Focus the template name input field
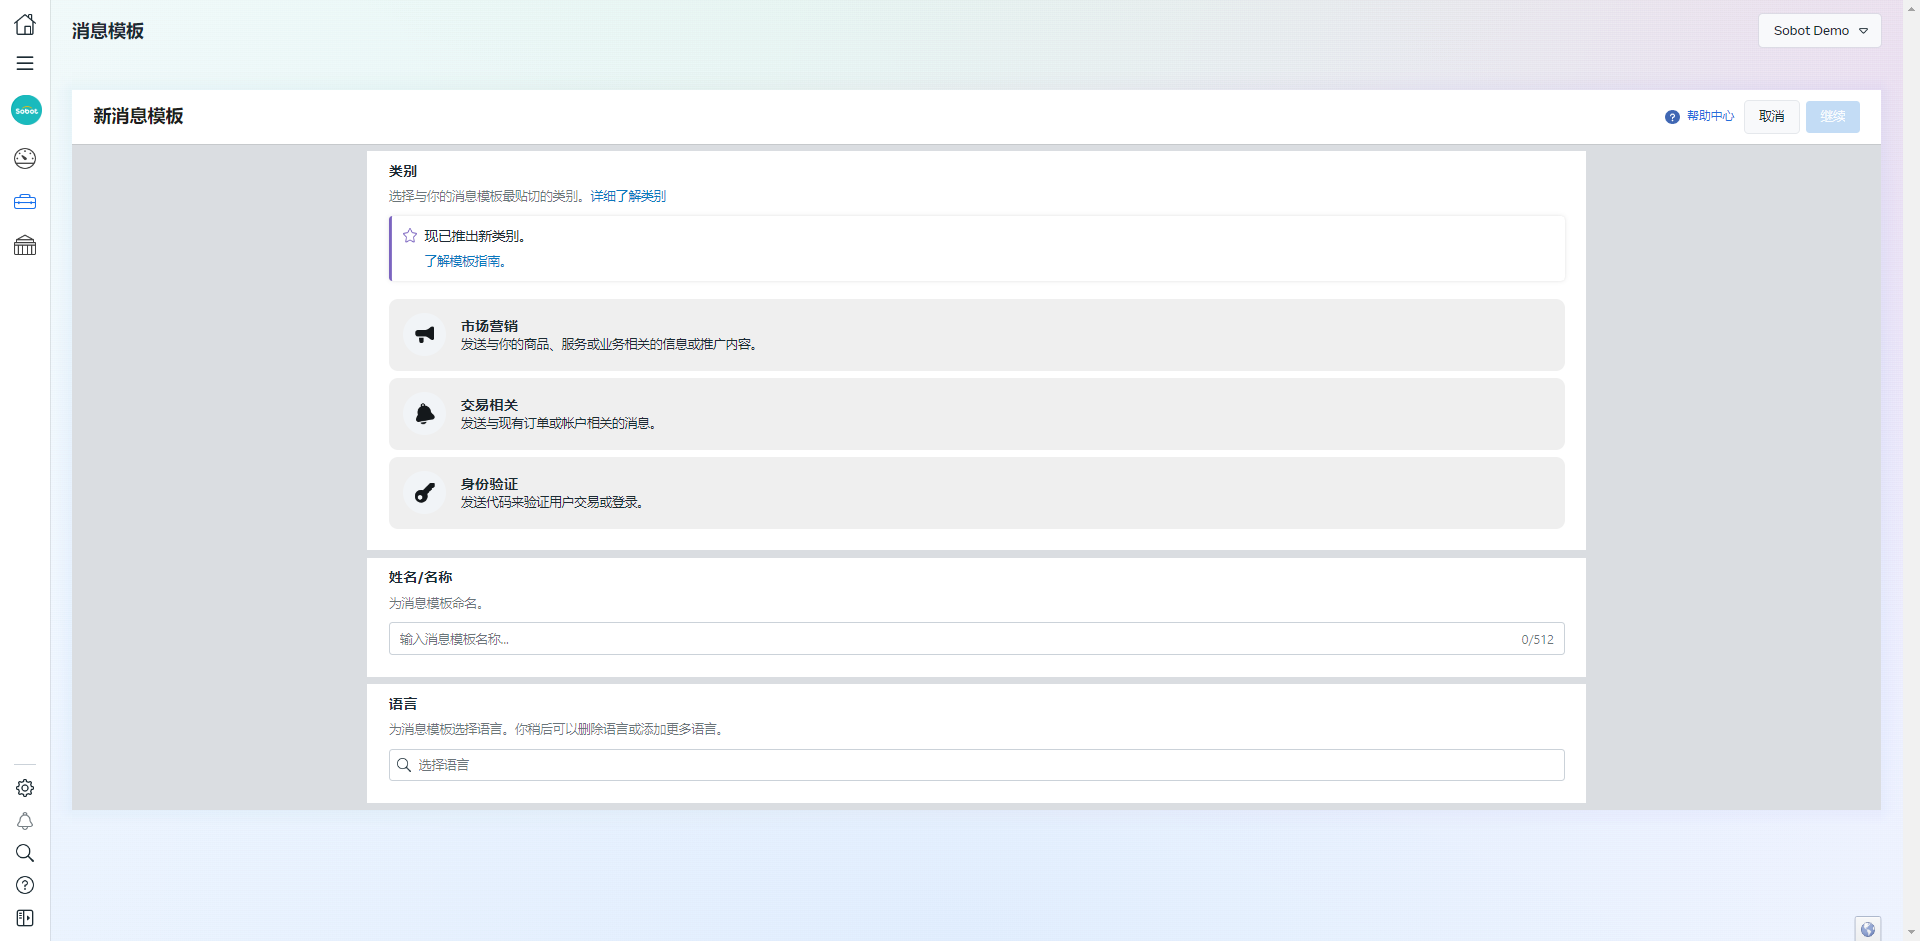This screenshot has width=1920, height=941. click(x=976, y=639)
